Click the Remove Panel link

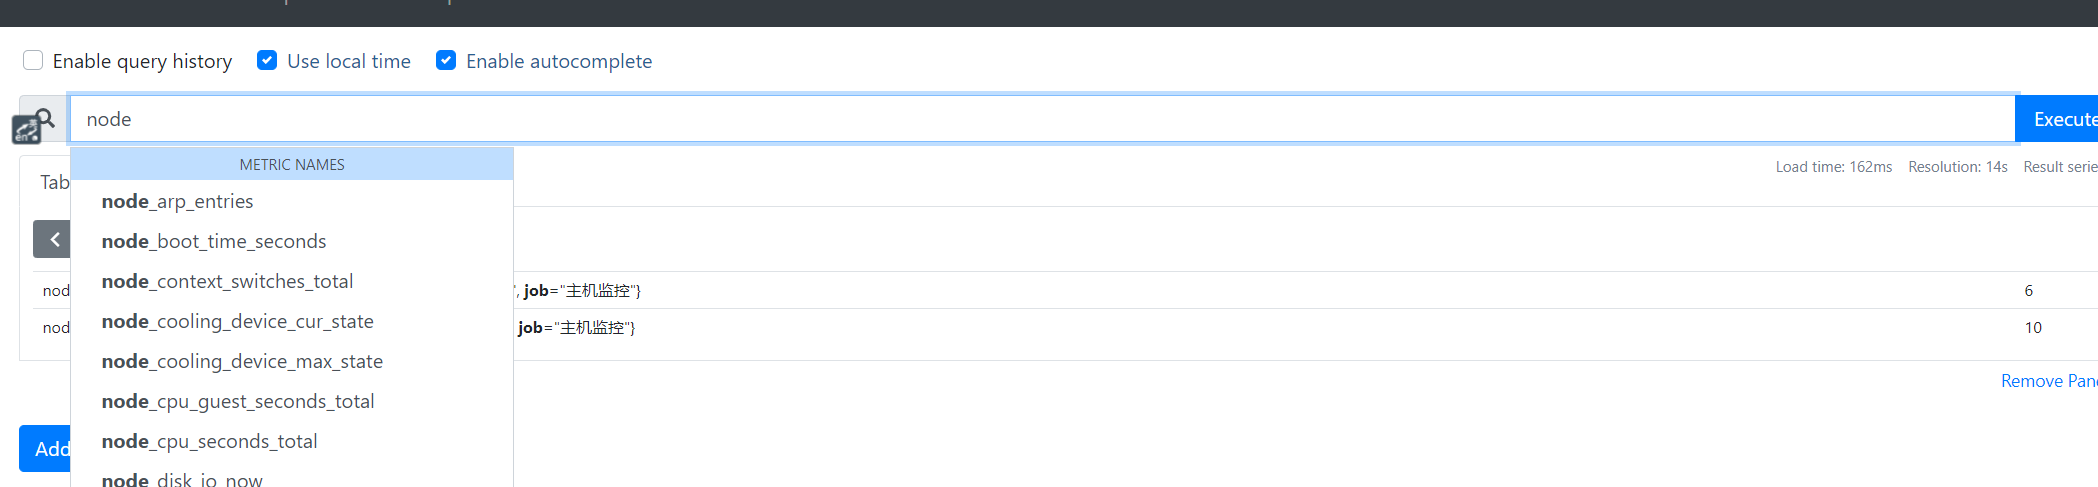pos(2049,381)
